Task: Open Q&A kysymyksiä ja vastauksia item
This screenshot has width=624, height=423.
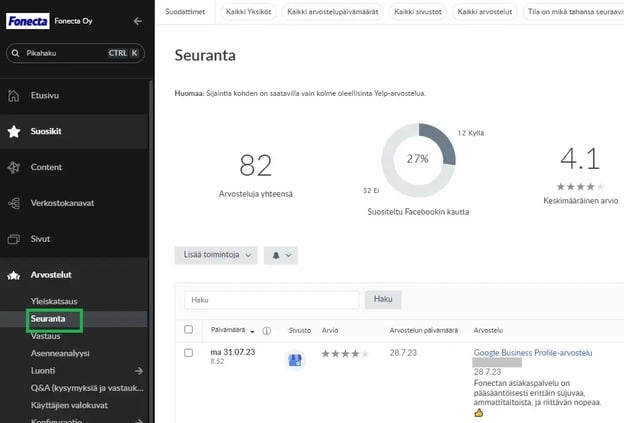Action: 87,388
